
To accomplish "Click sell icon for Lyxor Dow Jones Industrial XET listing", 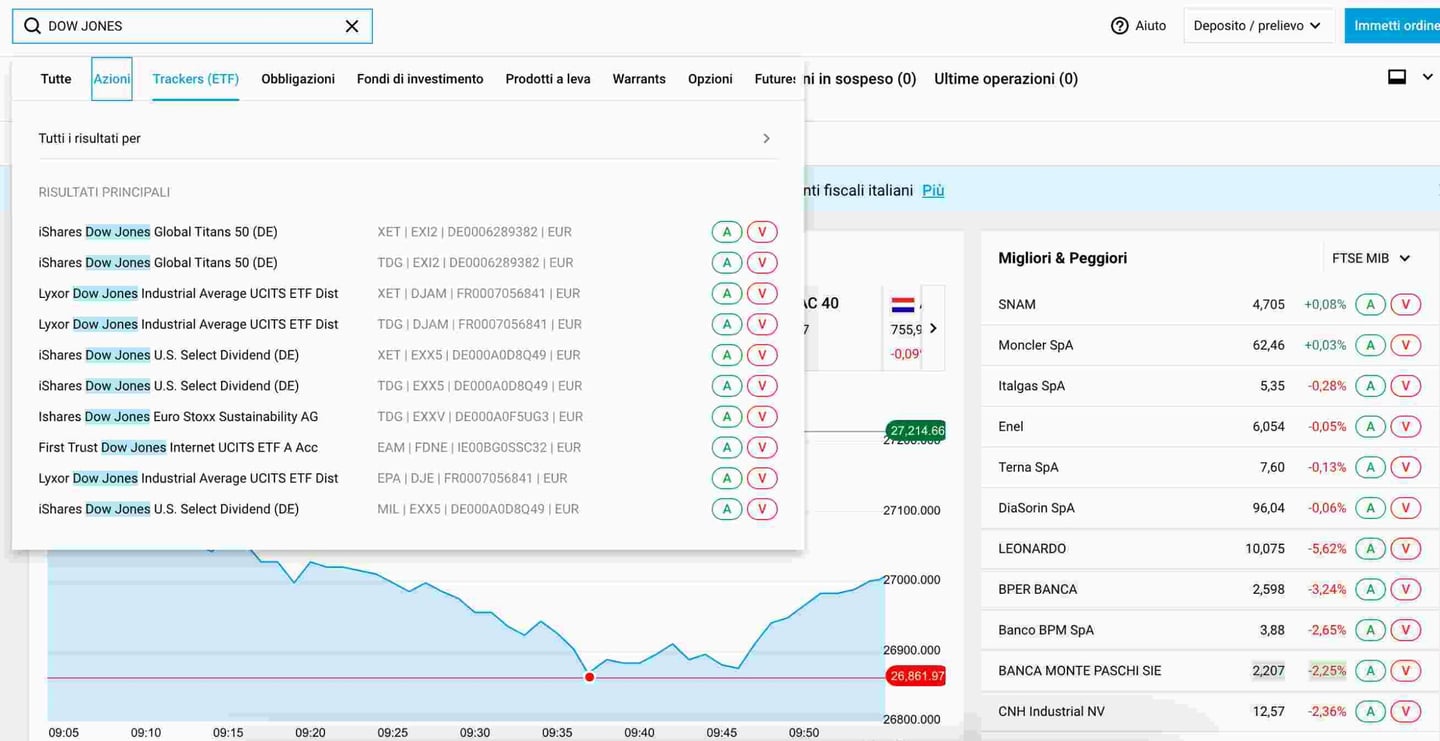I will click(762, 293).
